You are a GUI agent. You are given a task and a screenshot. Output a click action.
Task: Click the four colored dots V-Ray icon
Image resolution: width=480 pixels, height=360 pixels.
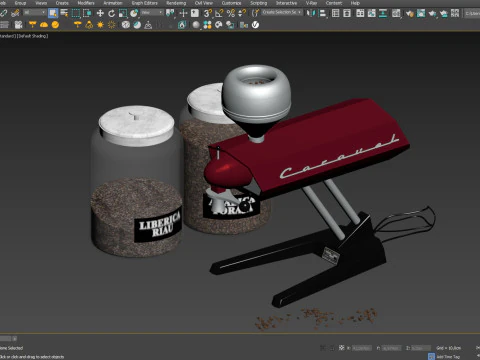pyautogui.click(x=207, y=25)
